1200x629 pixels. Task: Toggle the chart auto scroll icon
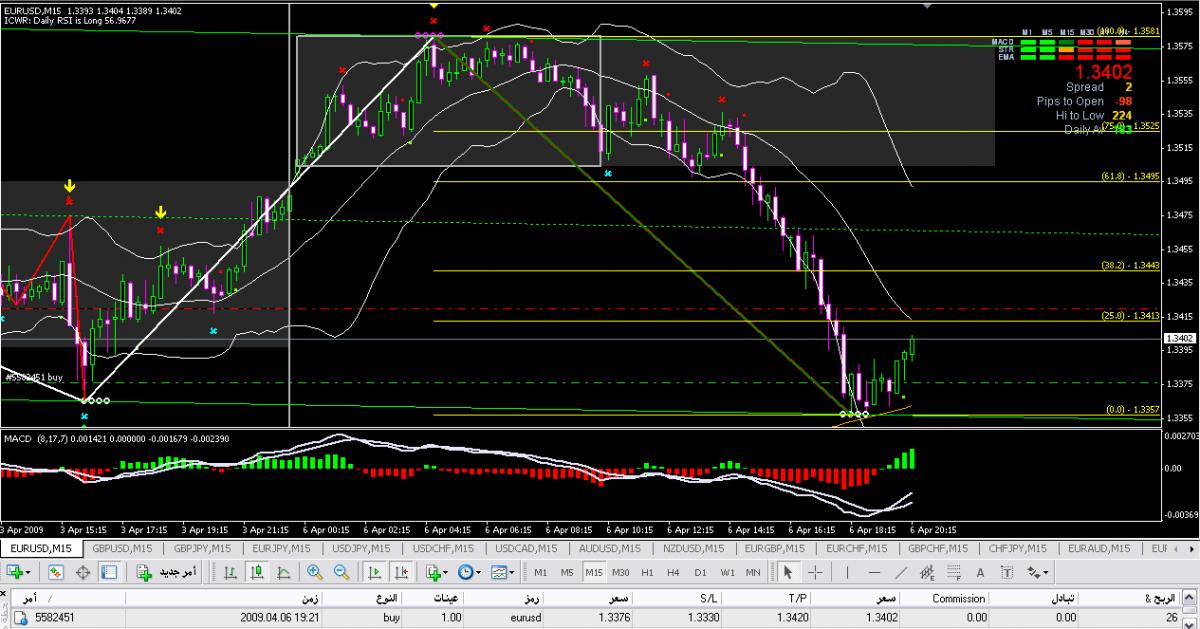point(374,572)
